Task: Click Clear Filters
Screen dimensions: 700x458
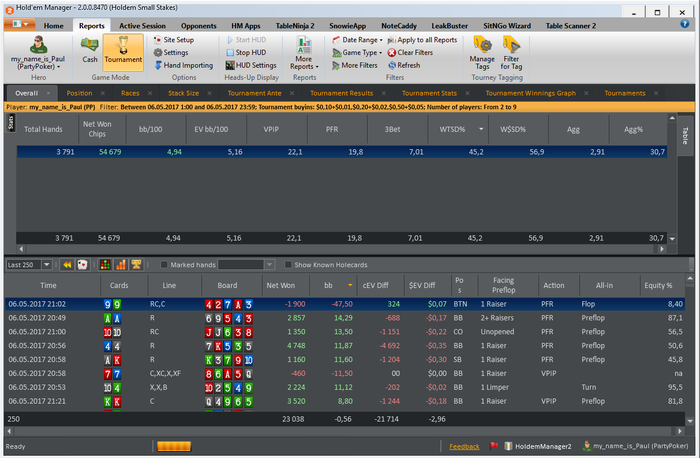Action: tap(410, 52)
